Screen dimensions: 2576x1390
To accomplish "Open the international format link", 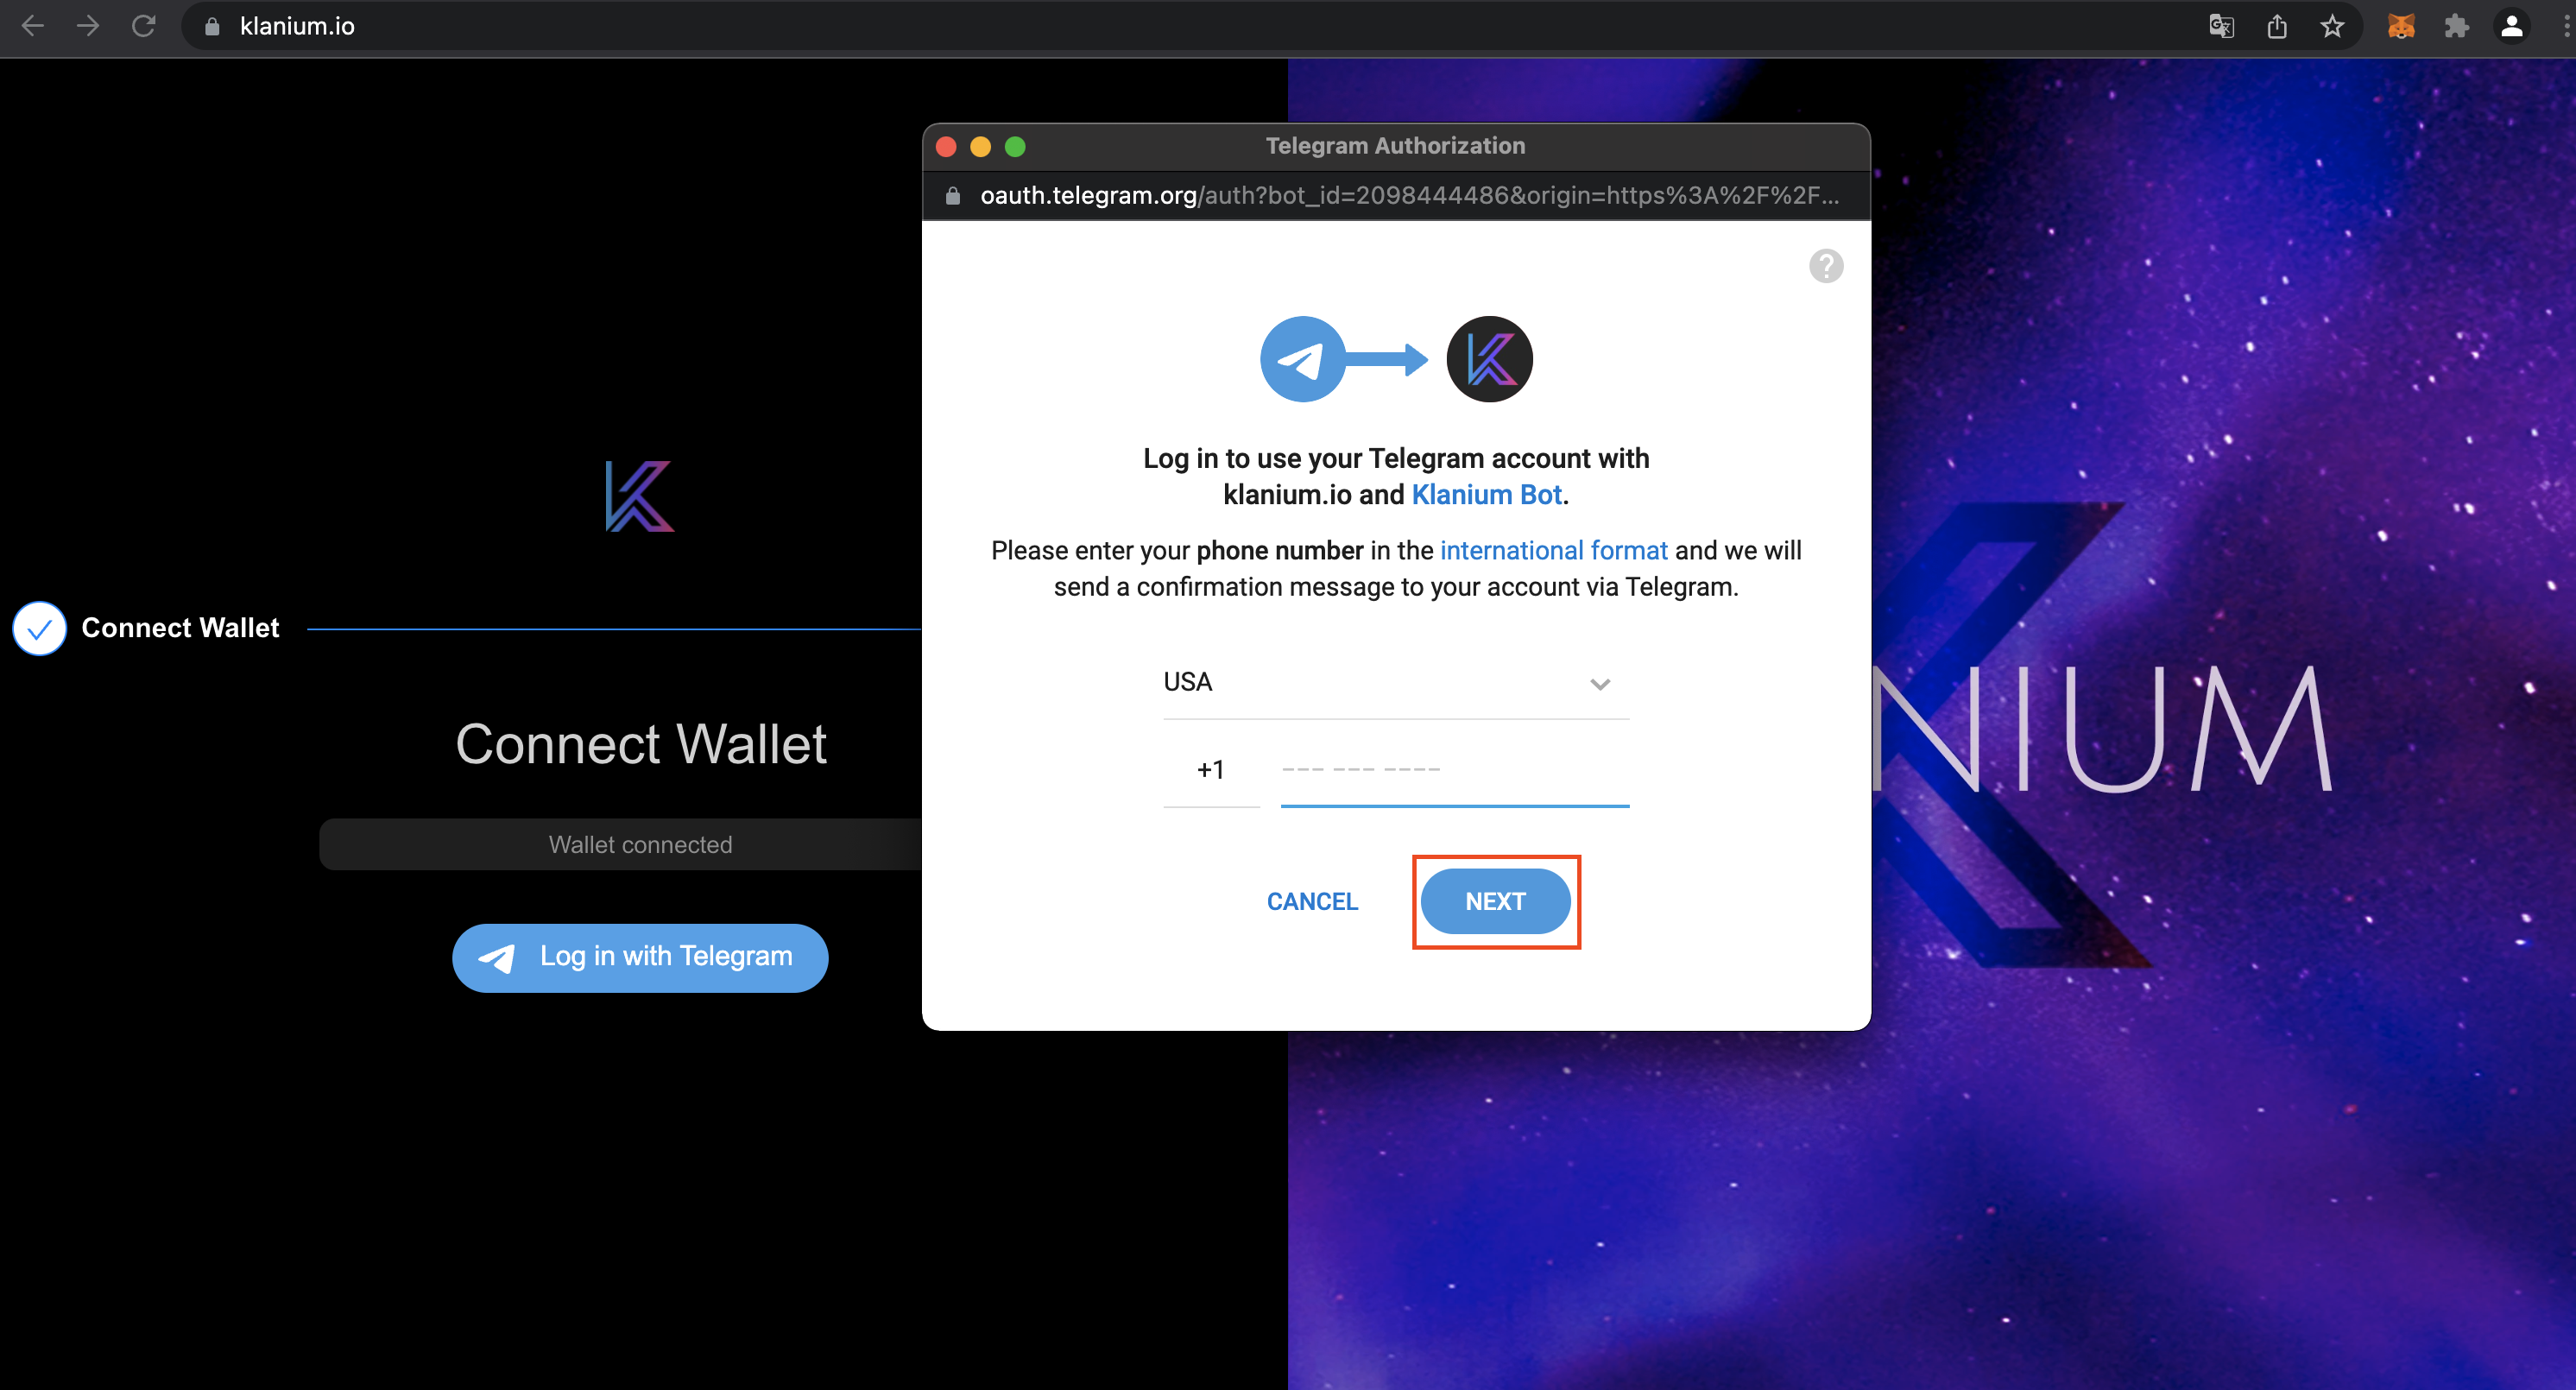I will click(x=1553, y=551).
